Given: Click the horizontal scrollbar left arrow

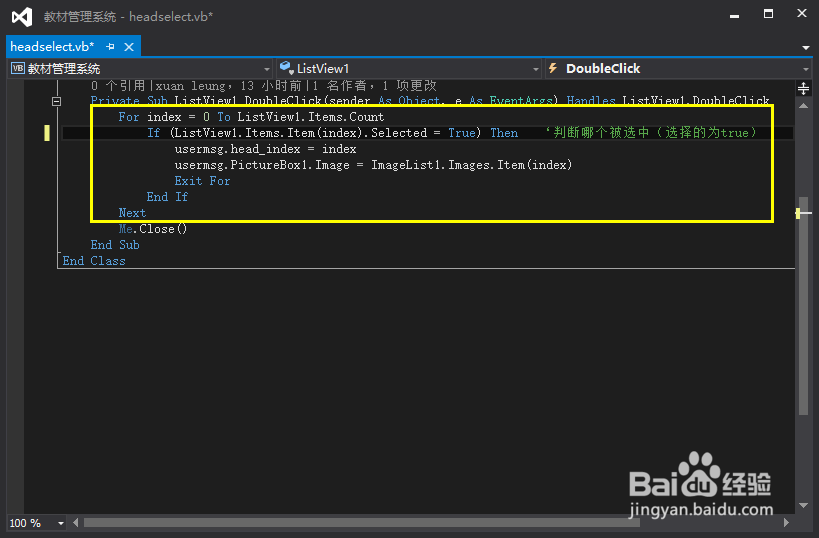Looking at the screenshot, I should coord(76,522).
